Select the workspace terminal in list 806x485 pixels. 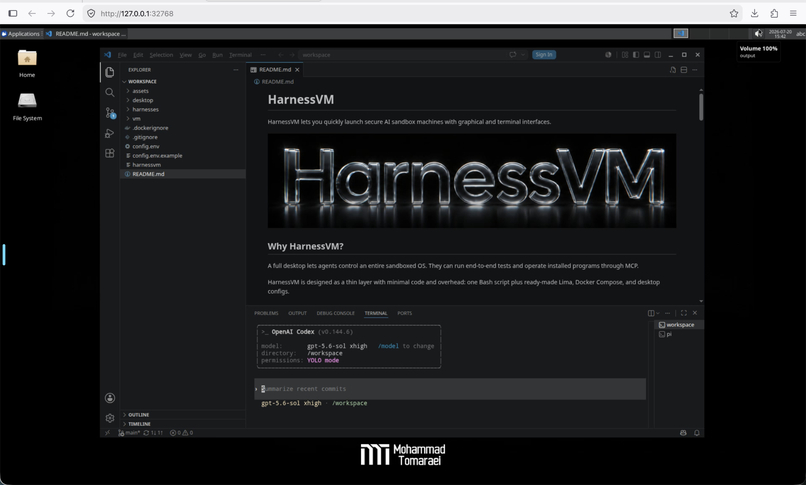678,325
